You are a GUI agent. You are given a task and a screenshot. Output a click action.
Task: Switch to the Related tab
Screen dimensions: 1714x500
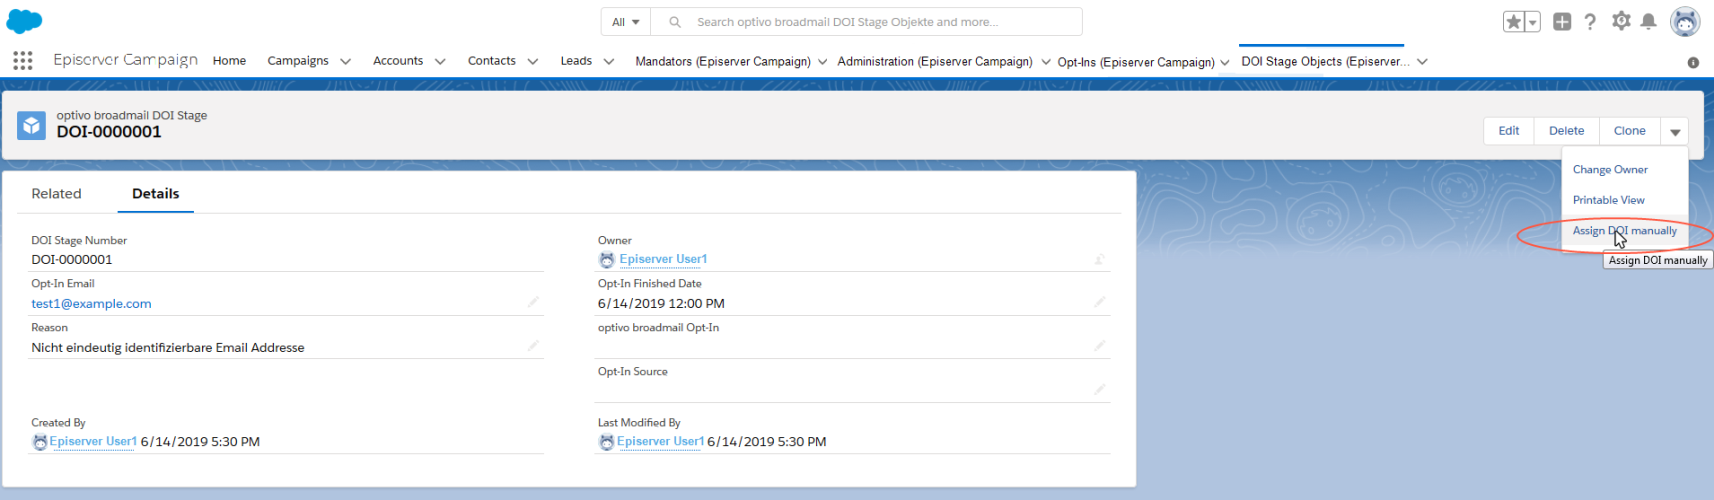(56, 194)
